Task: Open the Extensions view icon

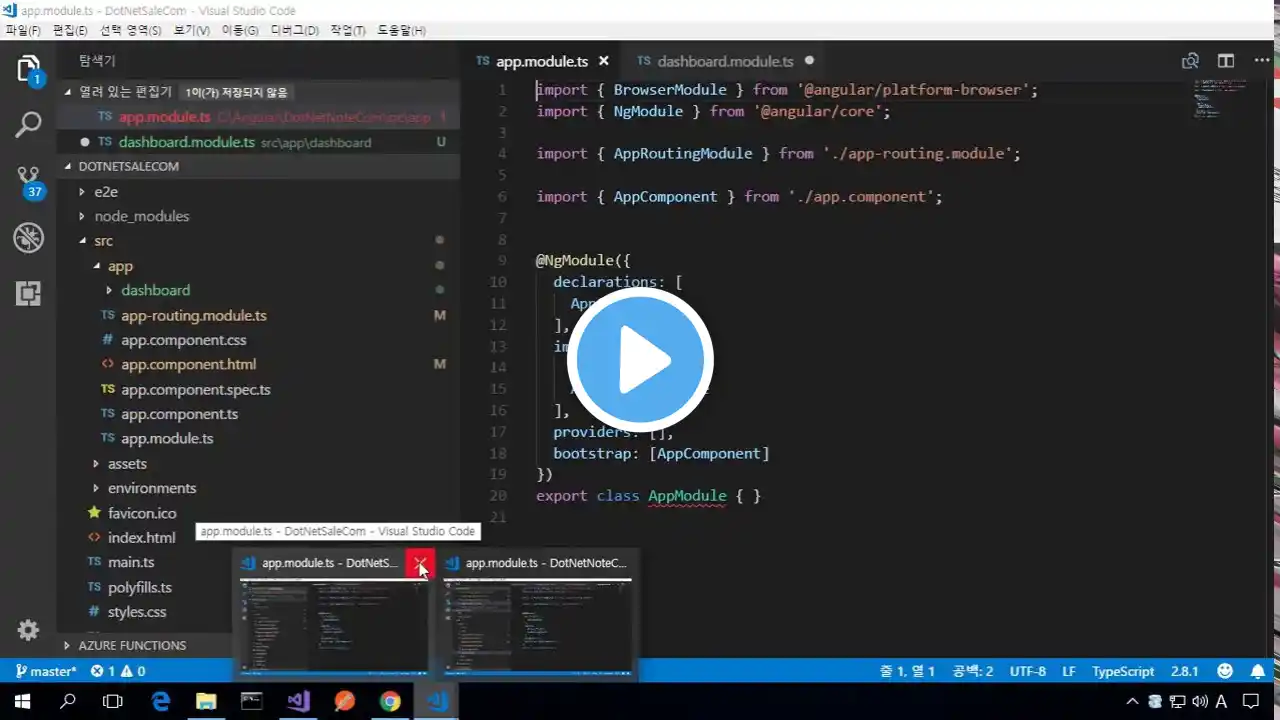Action: point(28,293)
